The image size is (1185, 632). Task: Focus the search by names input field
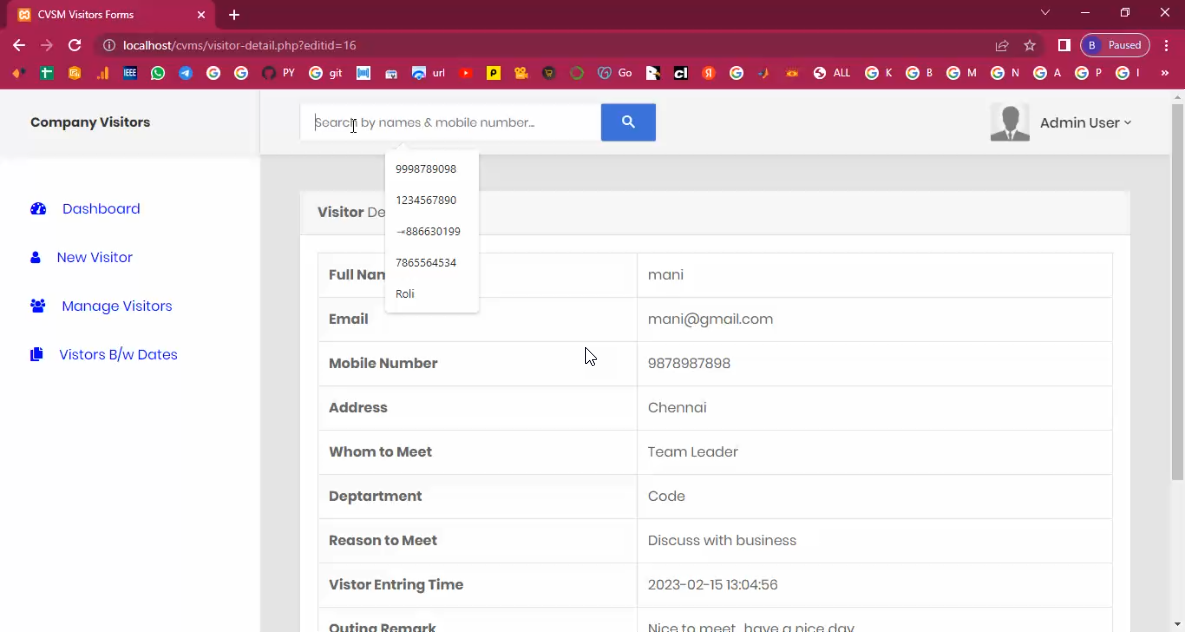450,122
